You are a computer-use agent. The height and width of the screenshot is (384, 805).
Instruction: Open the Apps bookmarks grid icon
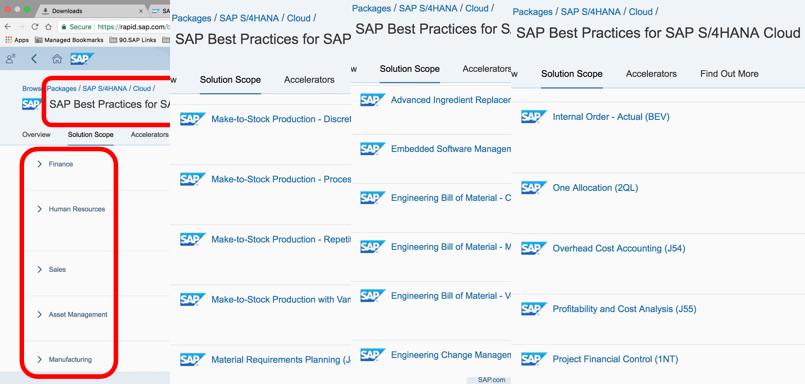pos(8,40)
